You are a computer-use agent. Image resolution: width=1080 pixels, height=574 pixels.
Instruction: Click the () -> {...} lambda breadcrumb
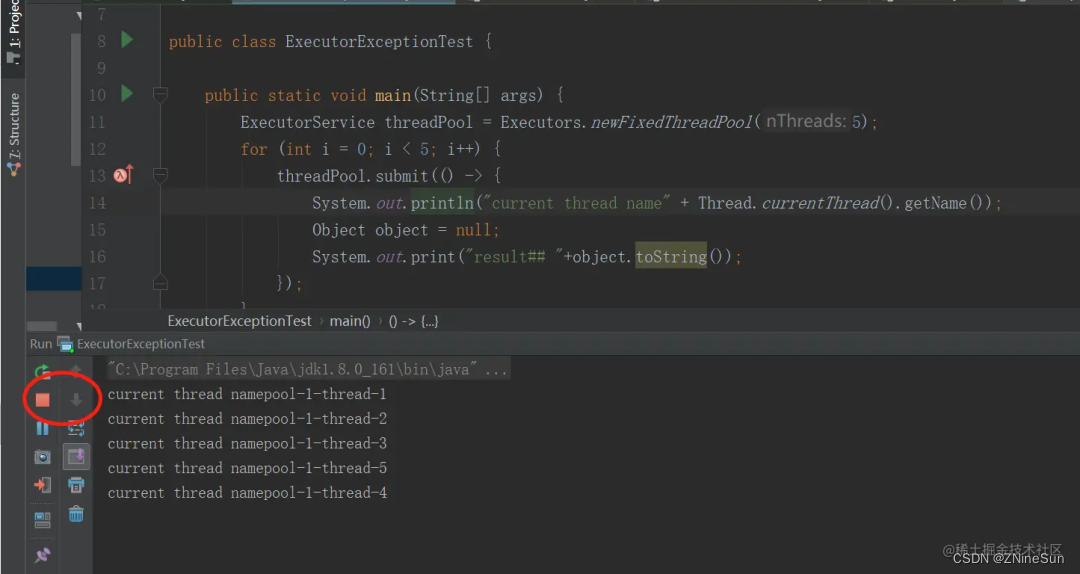click(413, 321)
